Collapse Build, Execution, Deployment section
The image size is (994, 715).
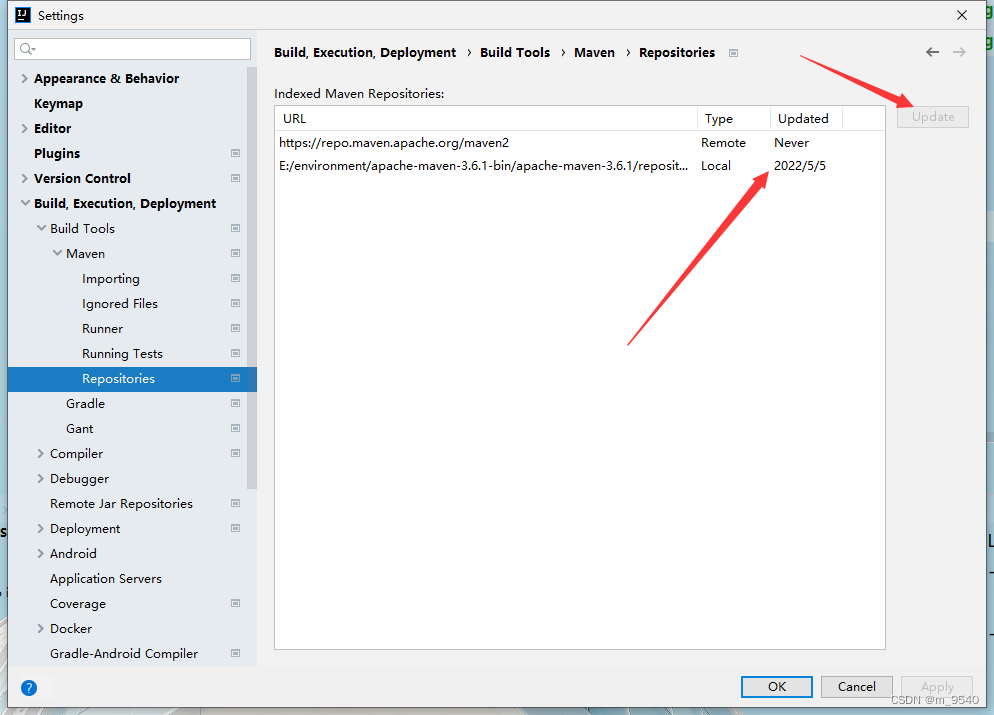click(25, 203)
